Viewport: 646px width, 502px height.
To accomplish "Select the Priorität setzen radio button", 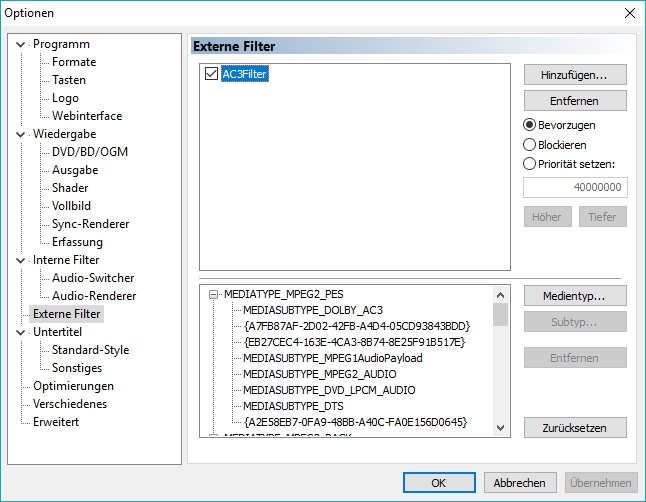I will (x=529, y=164).
